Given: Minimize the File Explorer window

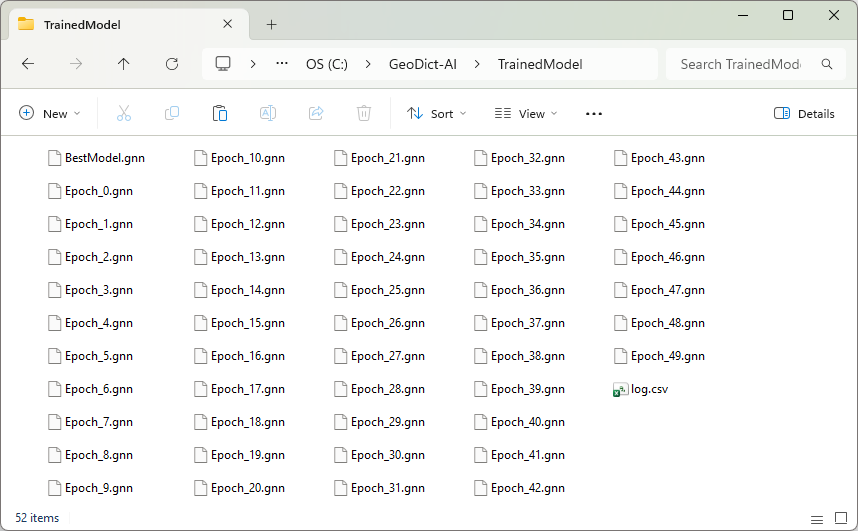Looking at the screenshot, I should (743, 15).
